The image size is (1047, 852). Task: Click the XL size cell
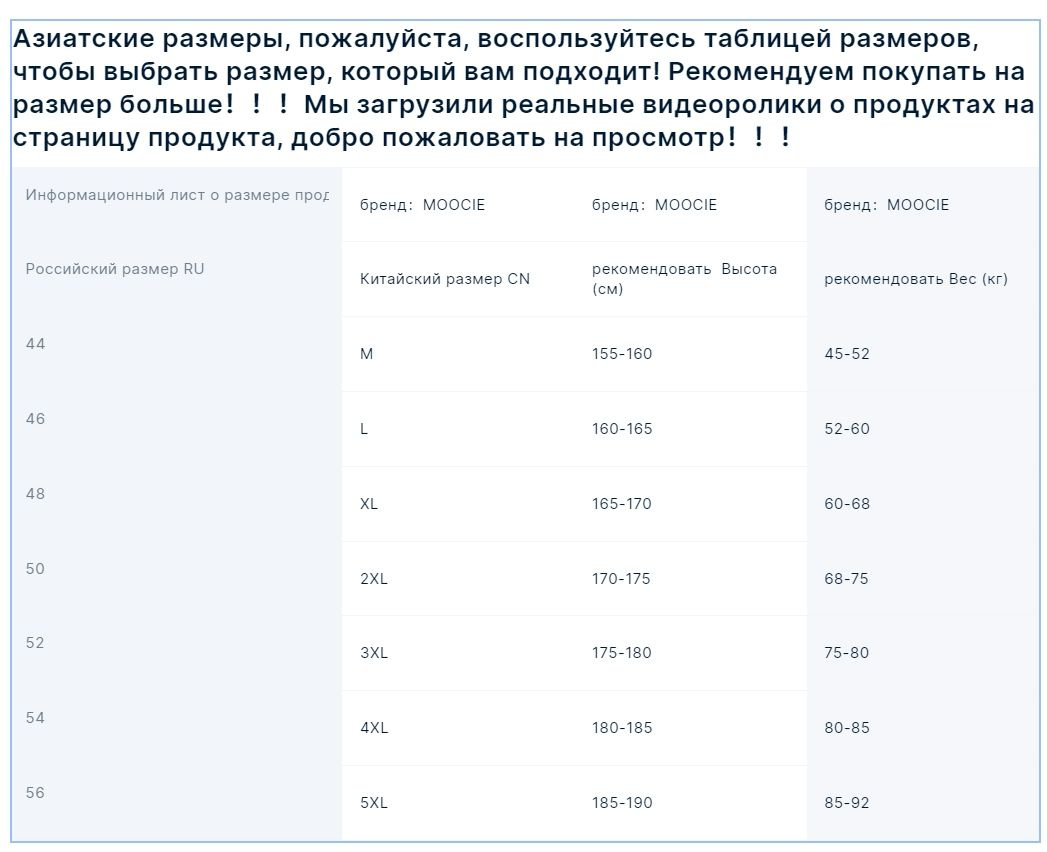369,504
